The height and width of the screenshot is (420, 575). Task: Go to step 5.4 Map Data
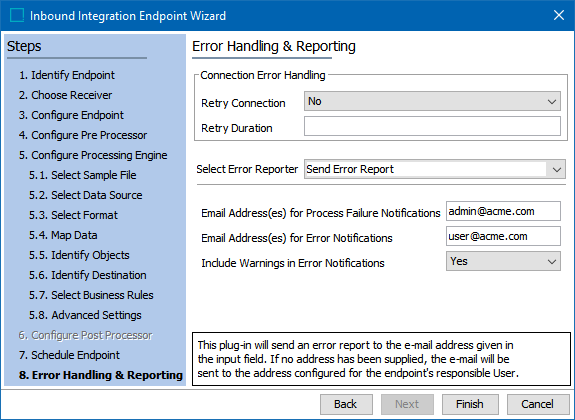coord(63,235)
